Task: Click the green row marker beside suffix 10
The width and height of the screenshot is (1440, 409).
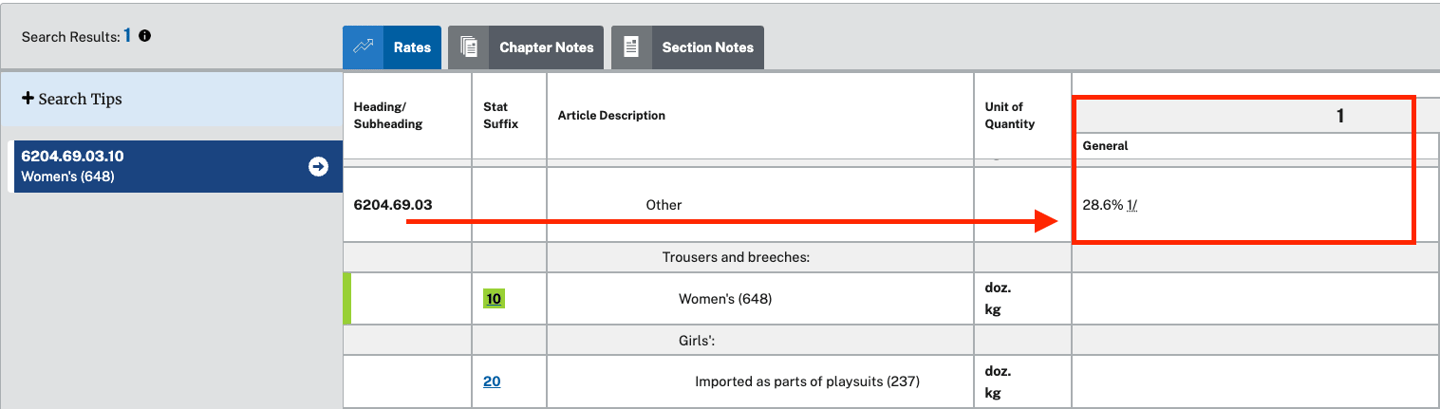Action: click(347, 298)
